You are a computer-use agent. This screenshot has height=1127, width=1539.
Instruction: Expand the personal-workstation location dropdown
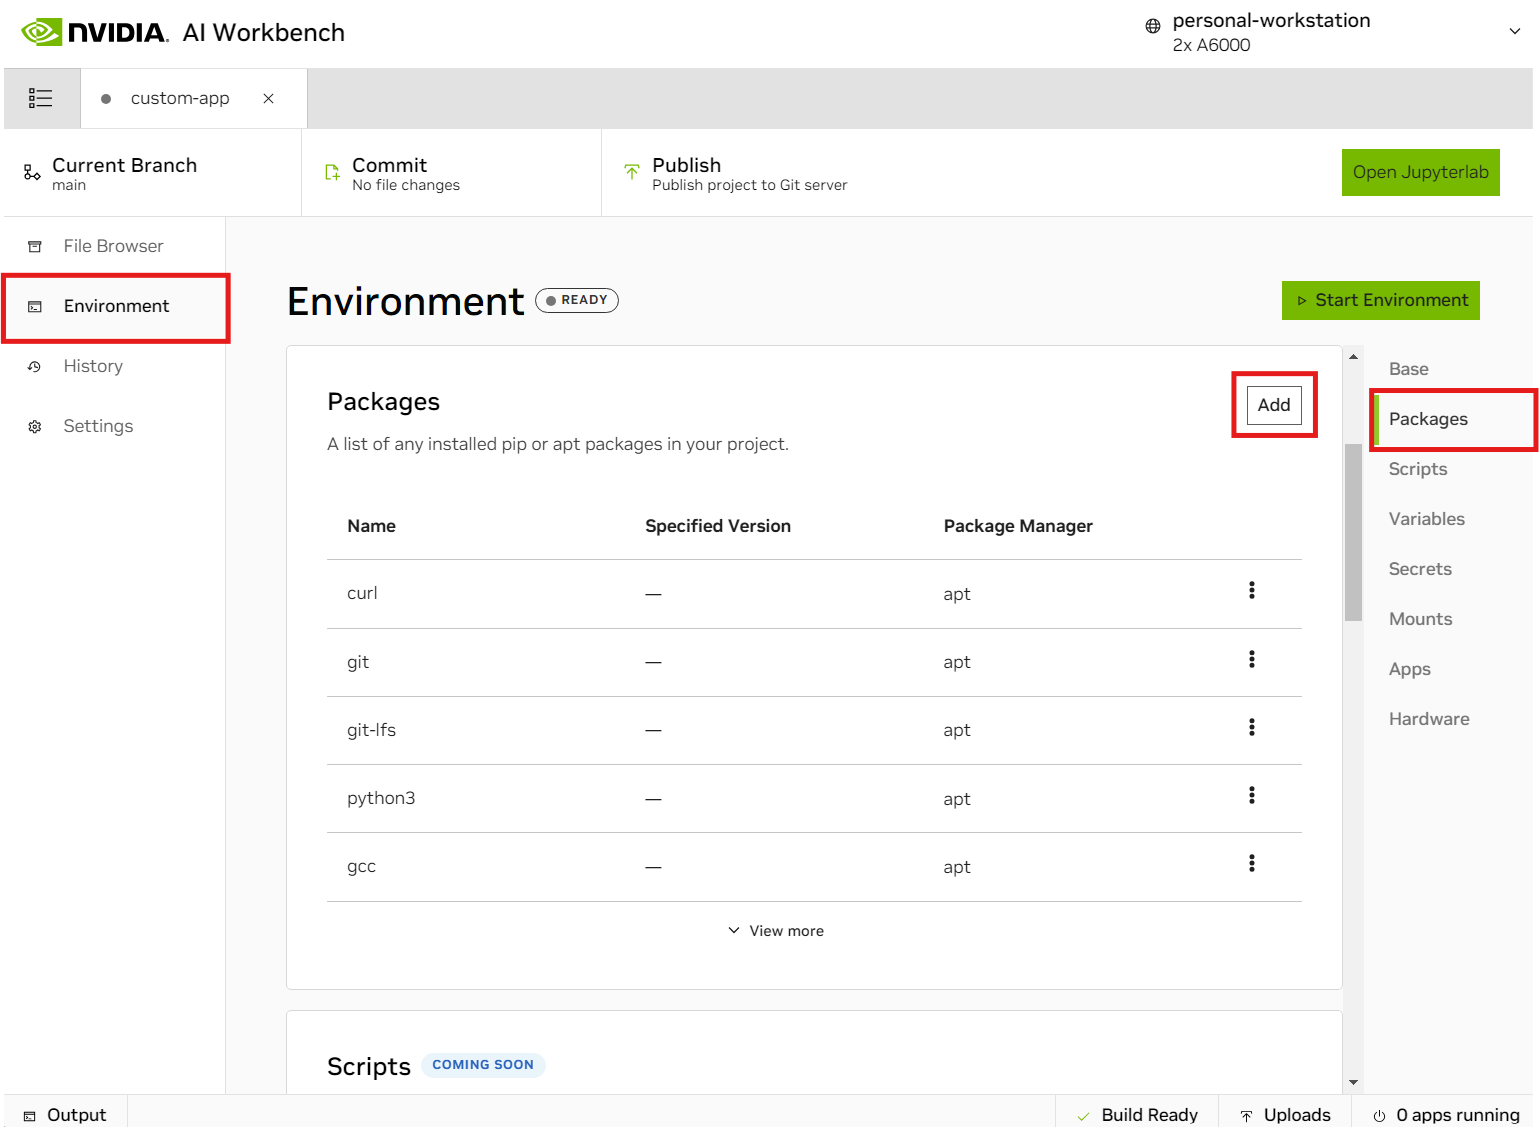1514,31
